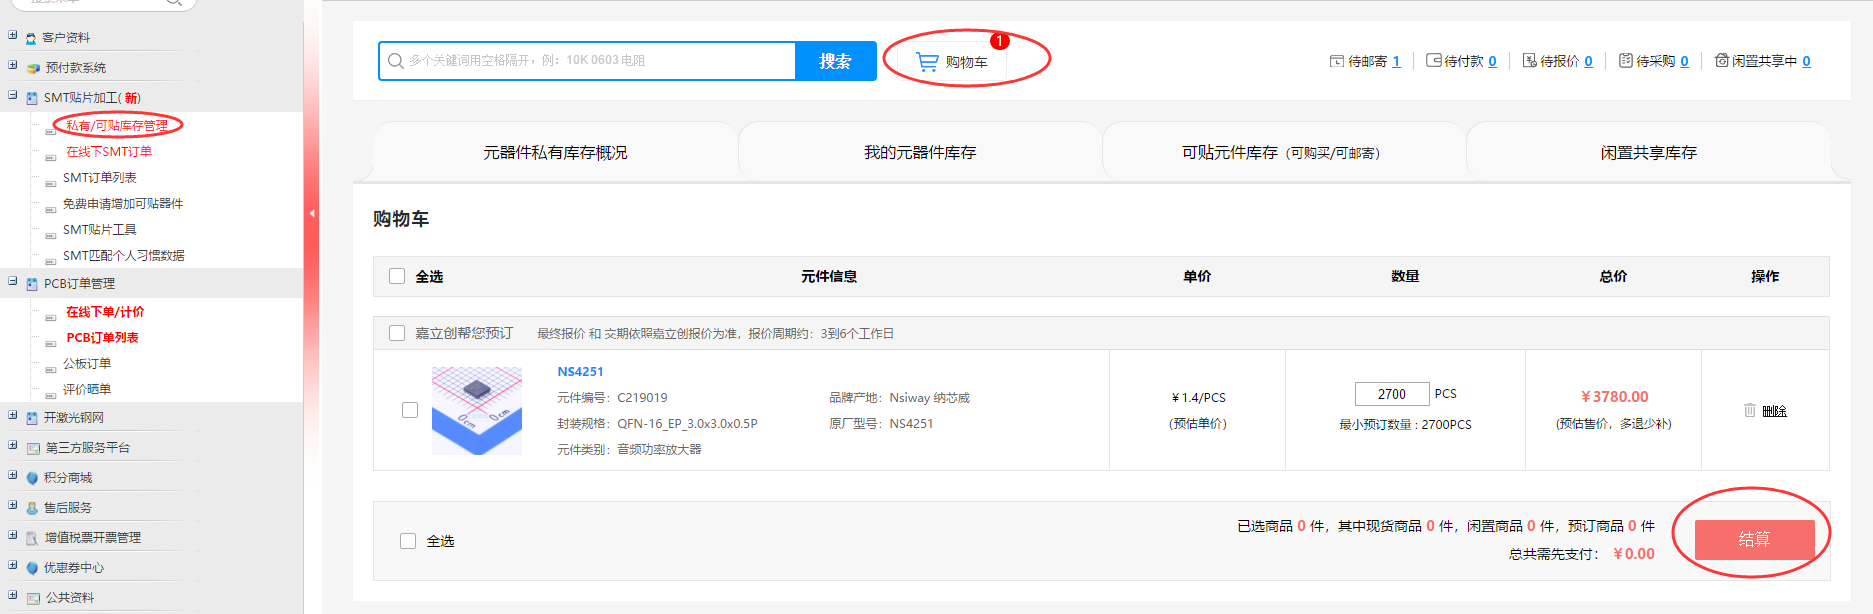Tick the NS4251 item checkbox
This screenshot has height=614, width=1873.
(410, 410)
